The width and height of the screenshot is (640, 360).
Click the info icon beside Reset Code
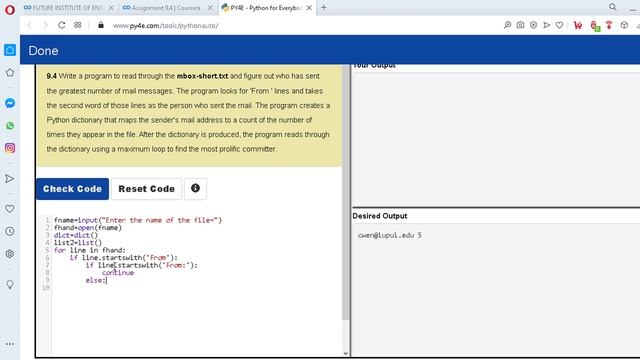tap(196, 189)
